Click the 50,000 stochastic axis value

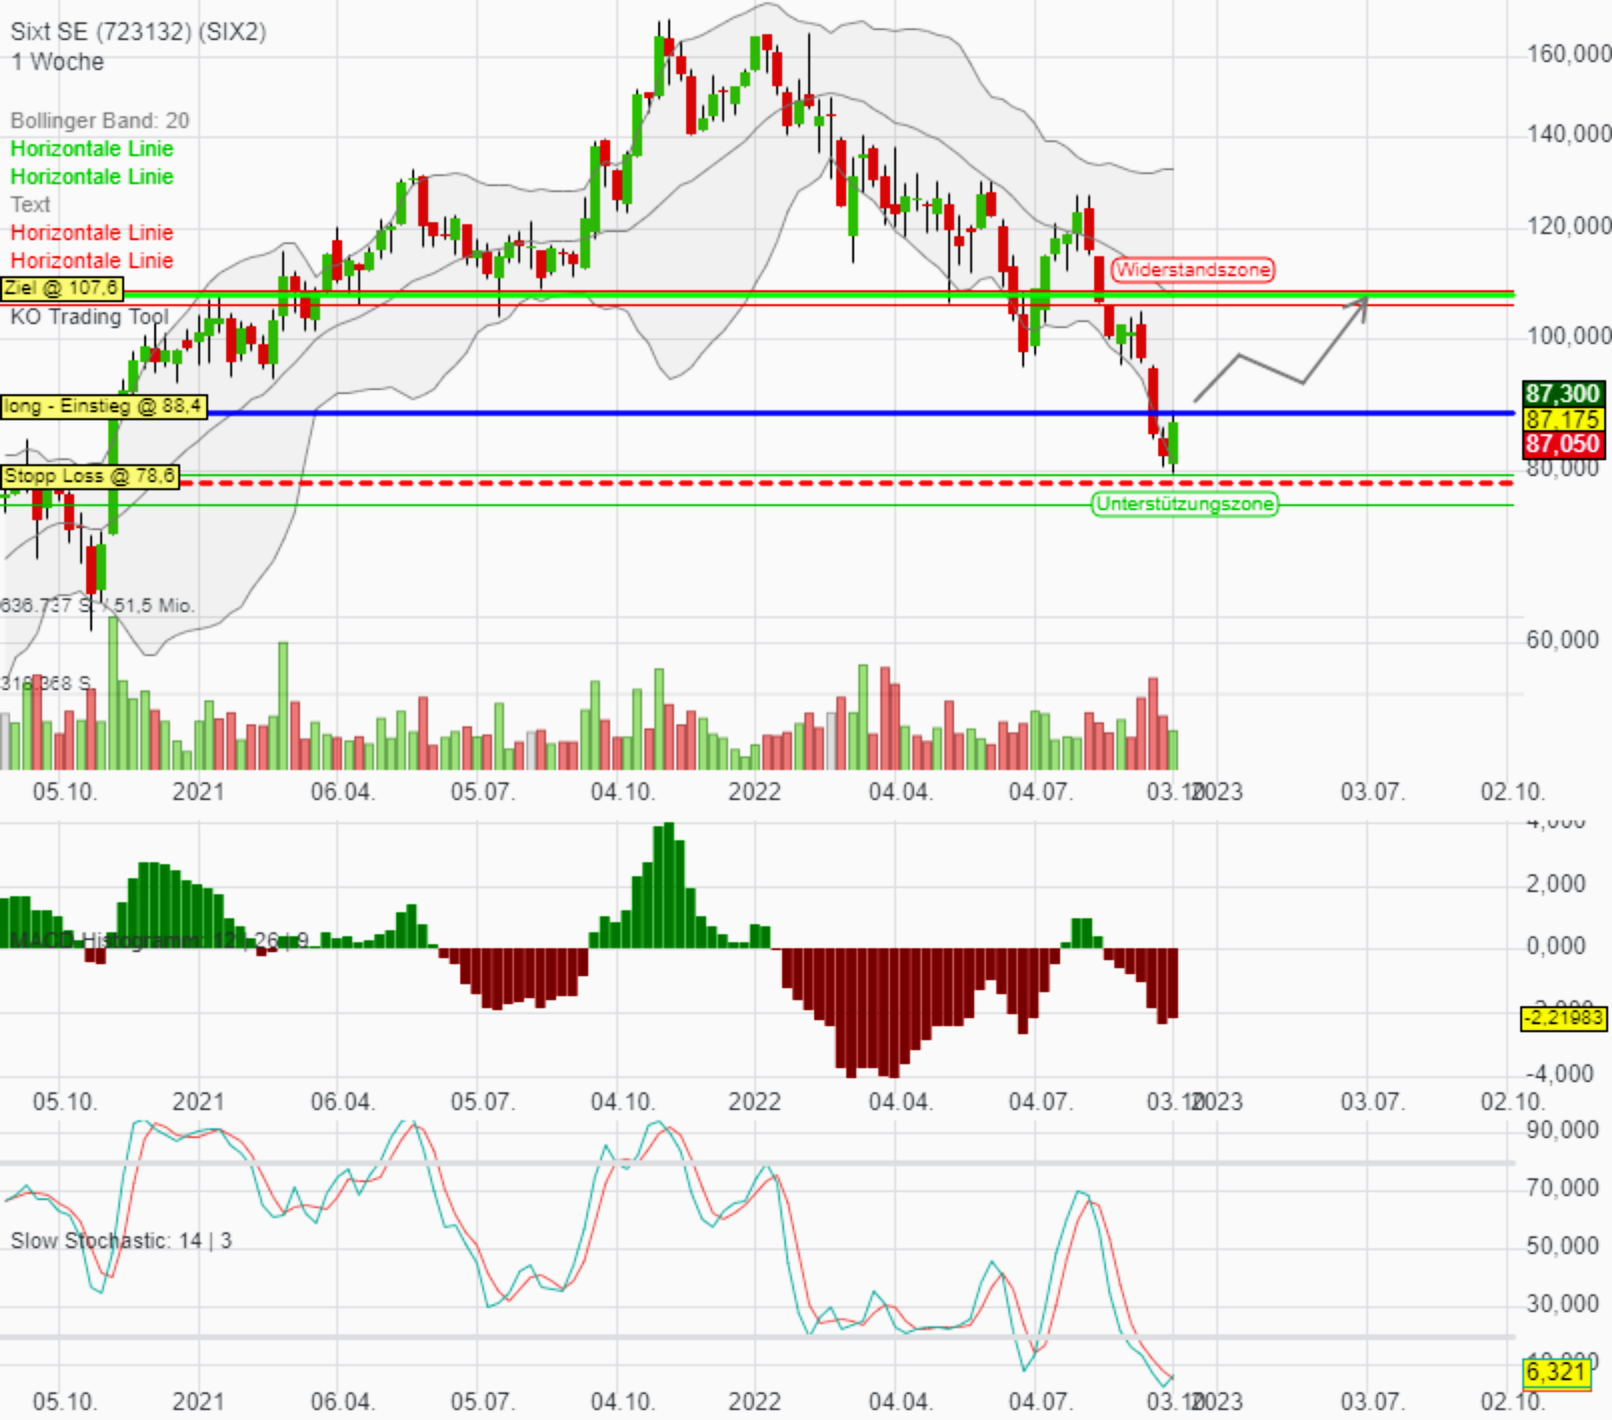pyautogui.click(x=1563, y=1247)
